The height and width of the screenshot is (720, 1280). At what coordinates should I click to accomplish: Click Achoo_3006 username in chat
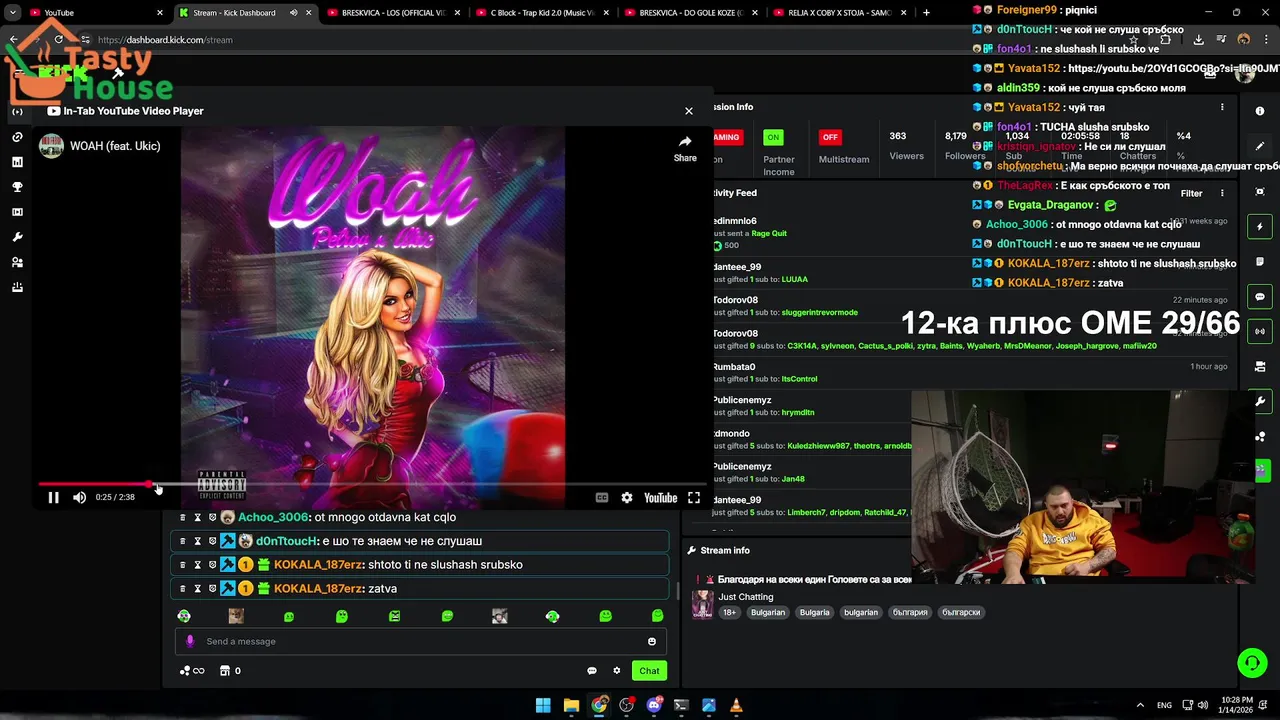pos(273,517)
